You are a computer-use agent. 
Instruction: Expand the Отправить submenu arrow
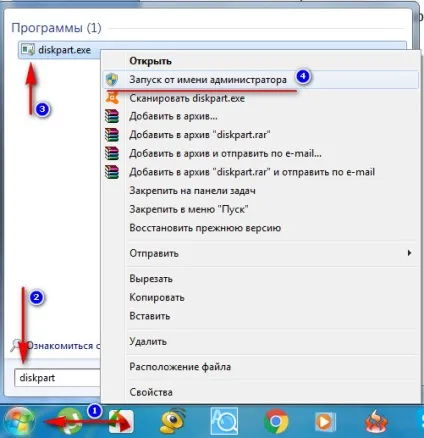[x=409, y=253]
